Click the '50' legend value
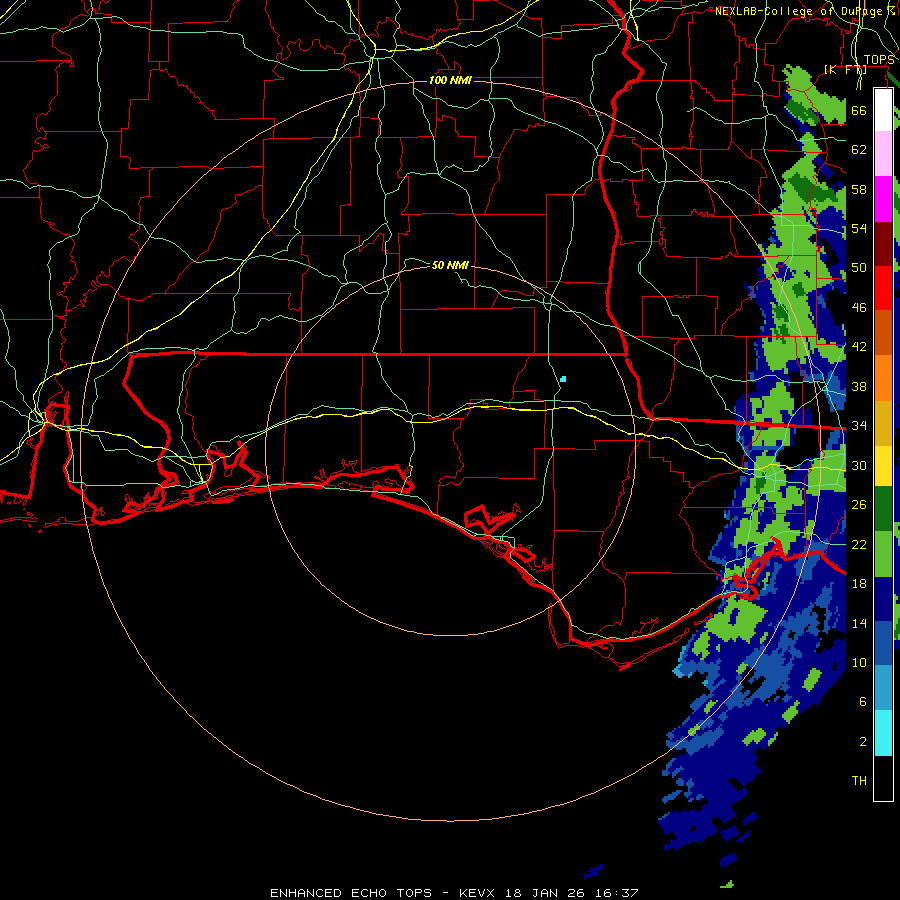This screenshot has width=900, height=900. click(859, 268)
